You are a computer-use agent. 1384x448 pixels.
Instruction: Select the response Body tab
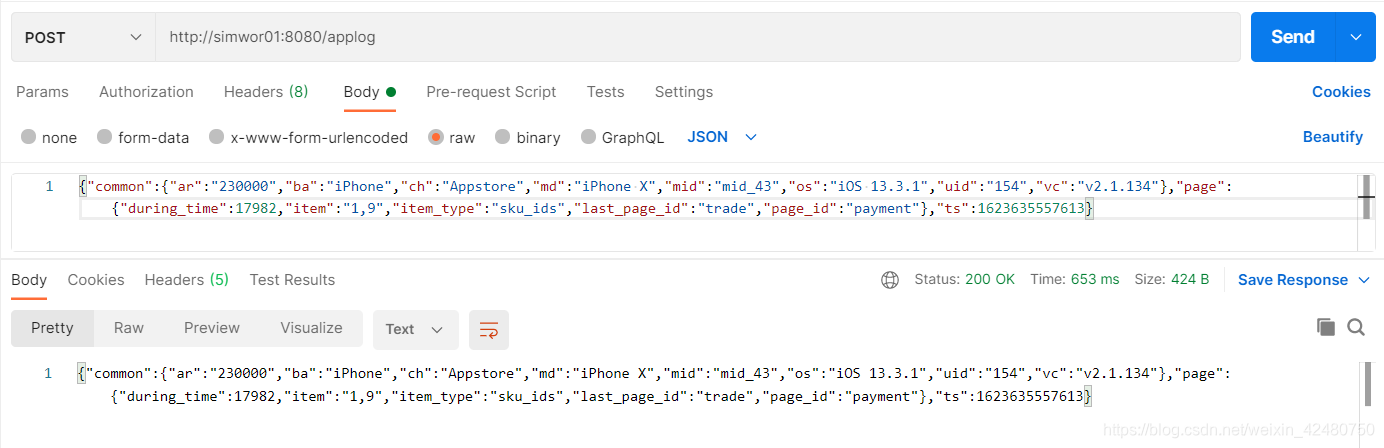pyautogui.click(x=29, y=280)
